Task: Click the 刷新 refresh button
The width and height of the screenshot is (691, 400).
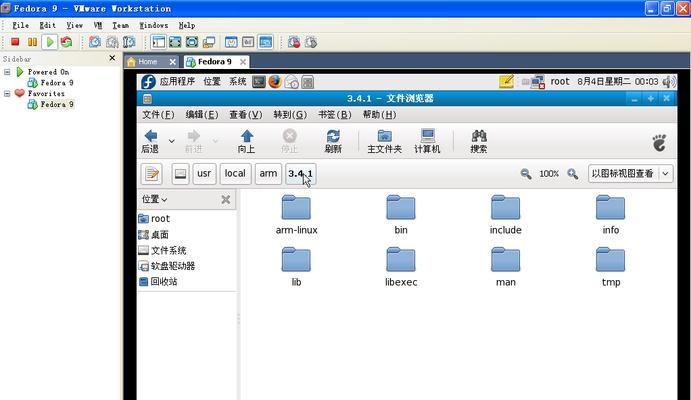Action: pyautogui.click(x=333, y=141)
